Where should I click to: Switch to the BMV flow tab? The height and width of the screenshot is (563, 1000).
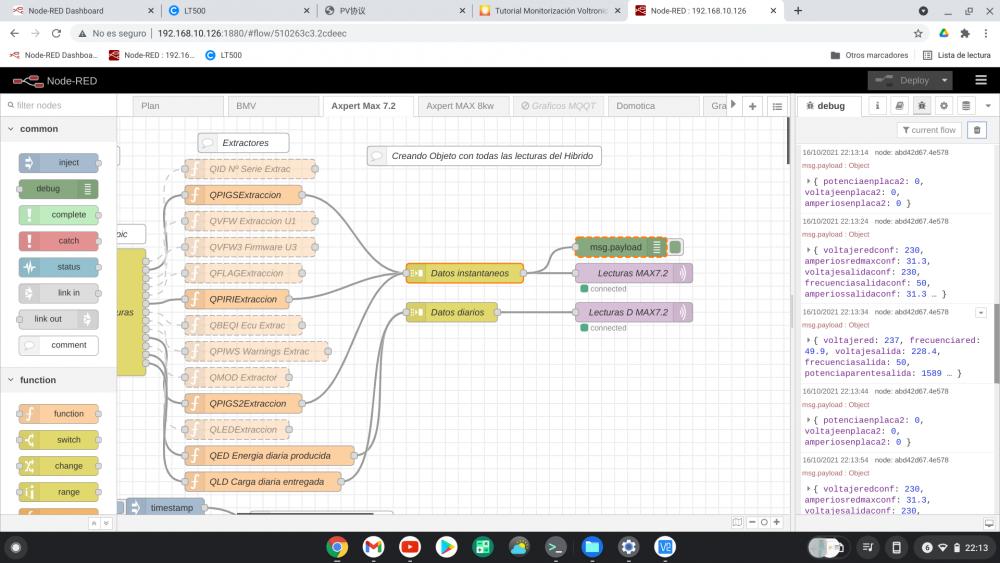pos(273,106)
